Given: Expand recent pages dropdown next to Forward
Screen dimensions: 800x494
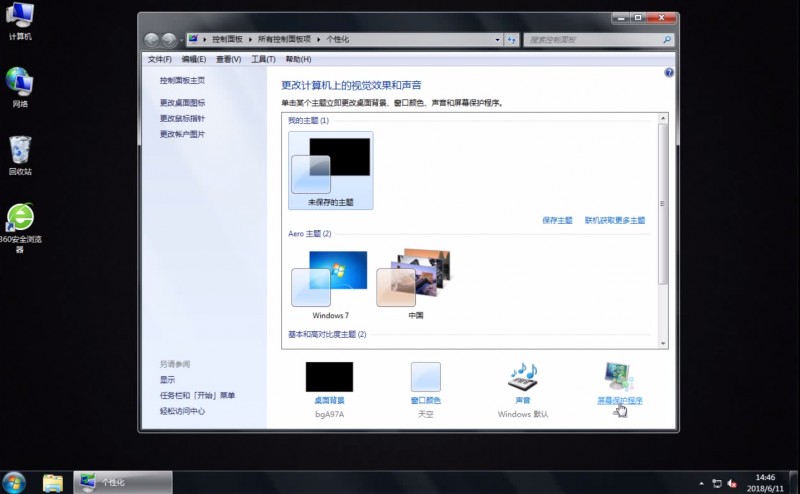Looking at the screenshot, I should (182, 40).
